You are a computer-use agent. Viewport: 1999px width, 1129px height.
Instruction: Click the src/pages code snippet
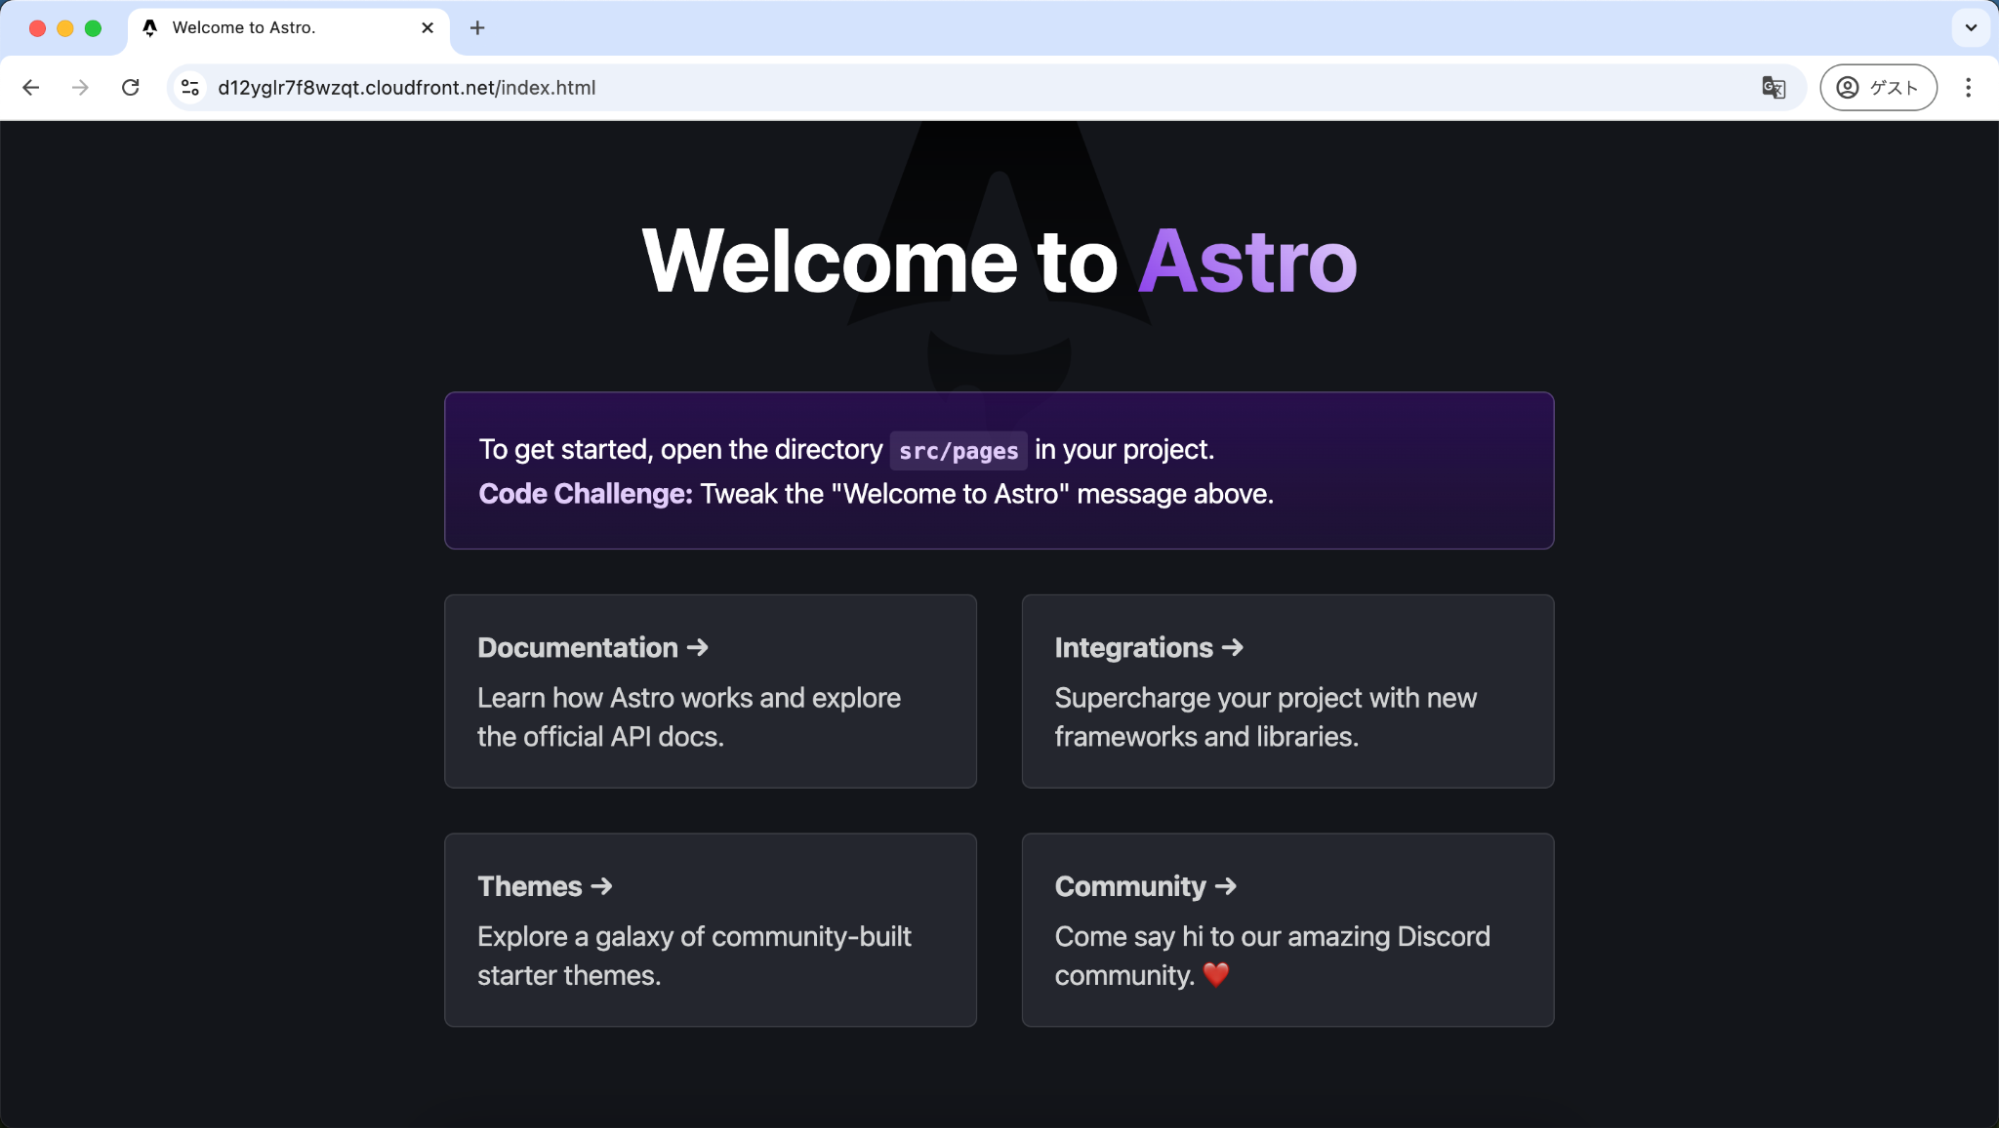point(958,451)
